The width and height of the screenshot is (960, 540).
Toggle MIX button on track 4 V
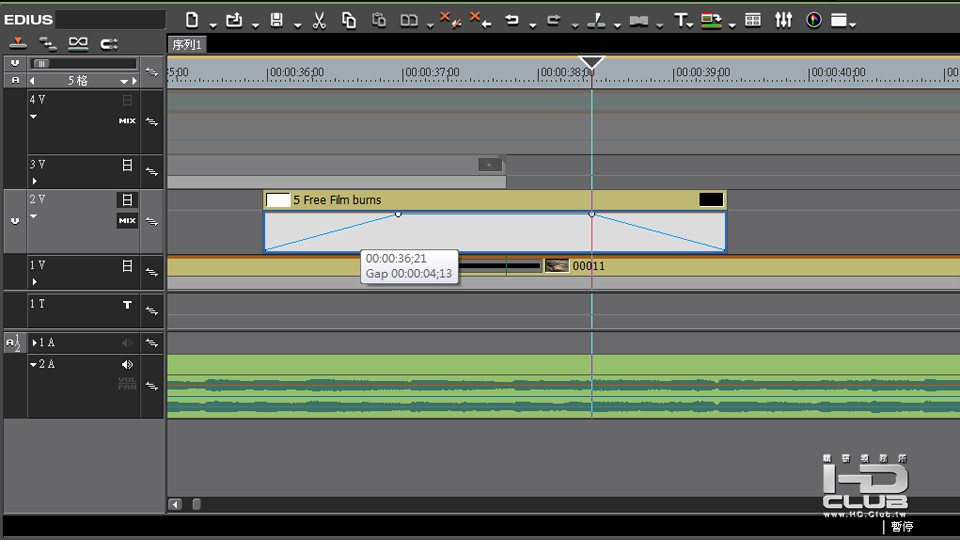(x=127, y=121)
